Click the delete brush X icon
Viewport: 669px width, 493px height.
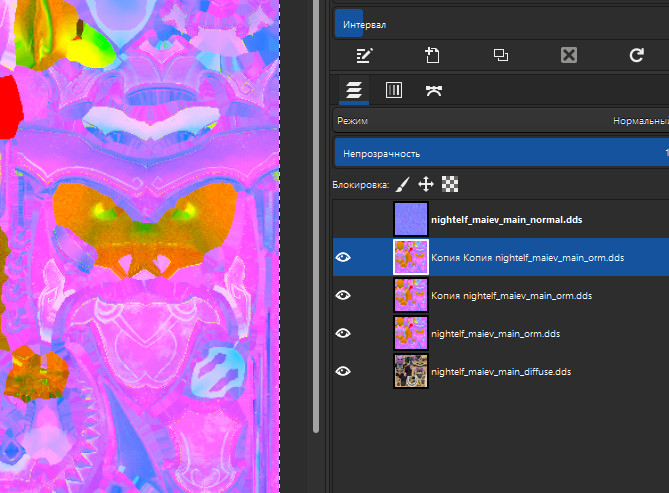pyautogui.click(x=569, y=55)
